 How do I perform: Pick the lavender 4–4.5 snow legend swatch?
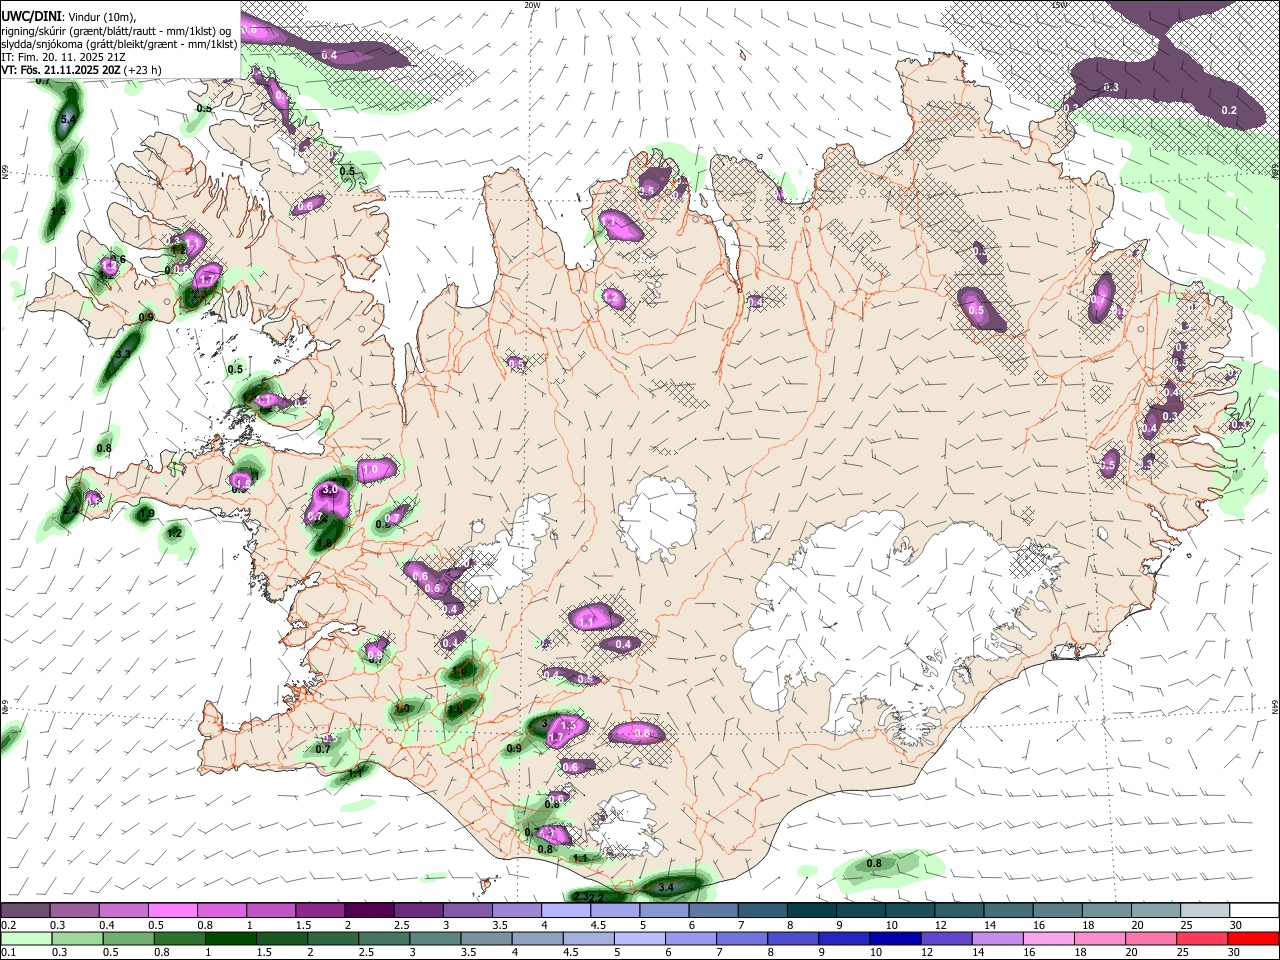pos(566,911)
